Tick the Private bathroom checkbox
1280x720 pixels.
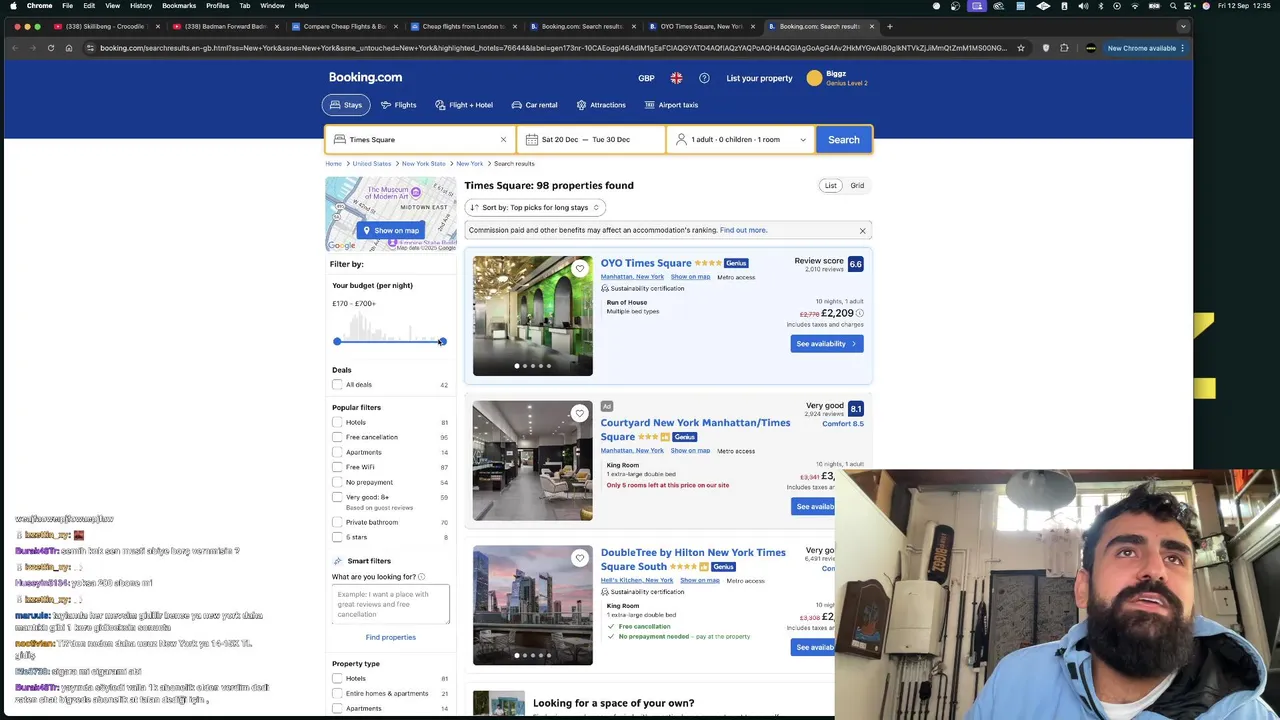337,523
